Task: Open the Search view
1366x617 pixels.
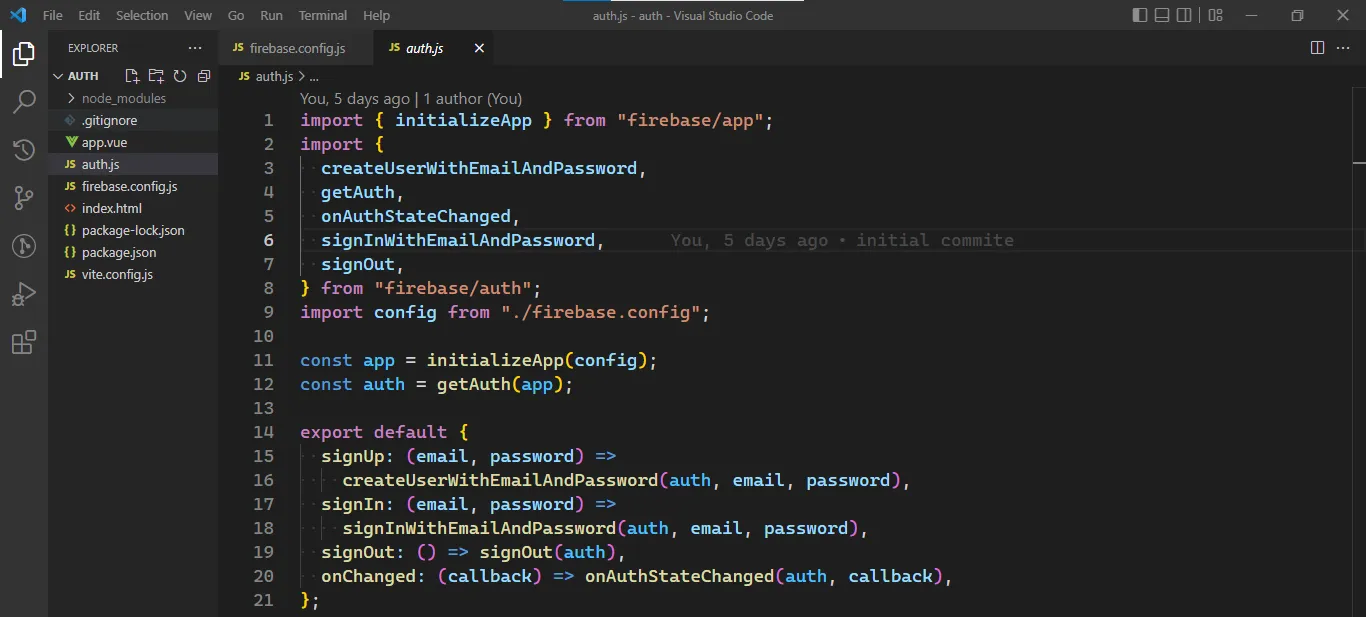Action: (24, 101)
